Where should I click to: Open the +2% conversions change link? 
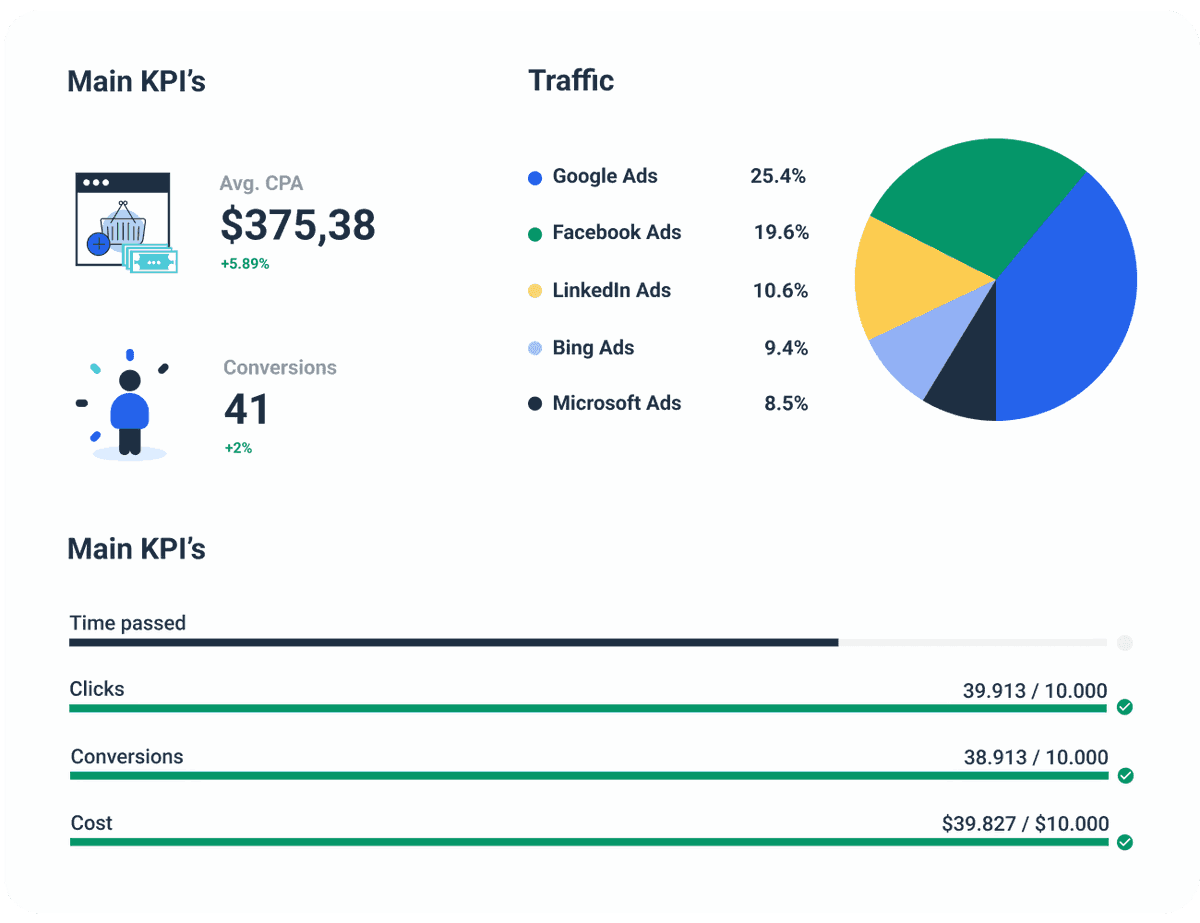(x=239, y=448)
